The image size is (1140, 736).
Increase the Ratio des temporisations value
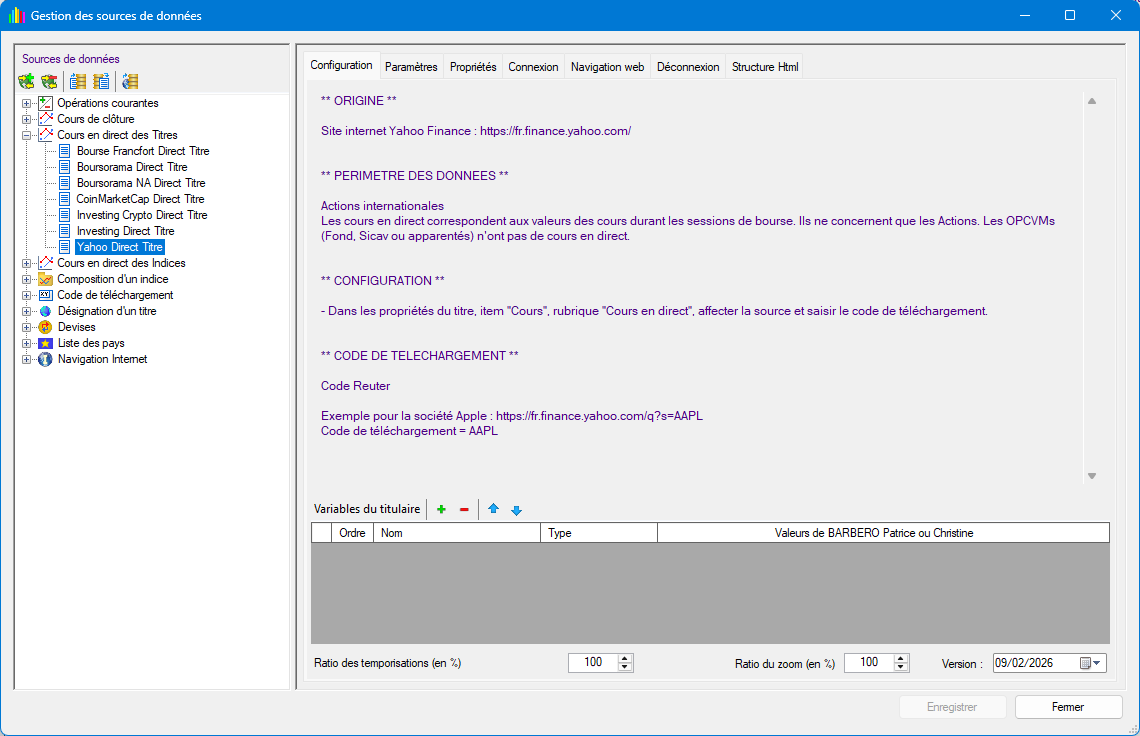tap(625, 658)
